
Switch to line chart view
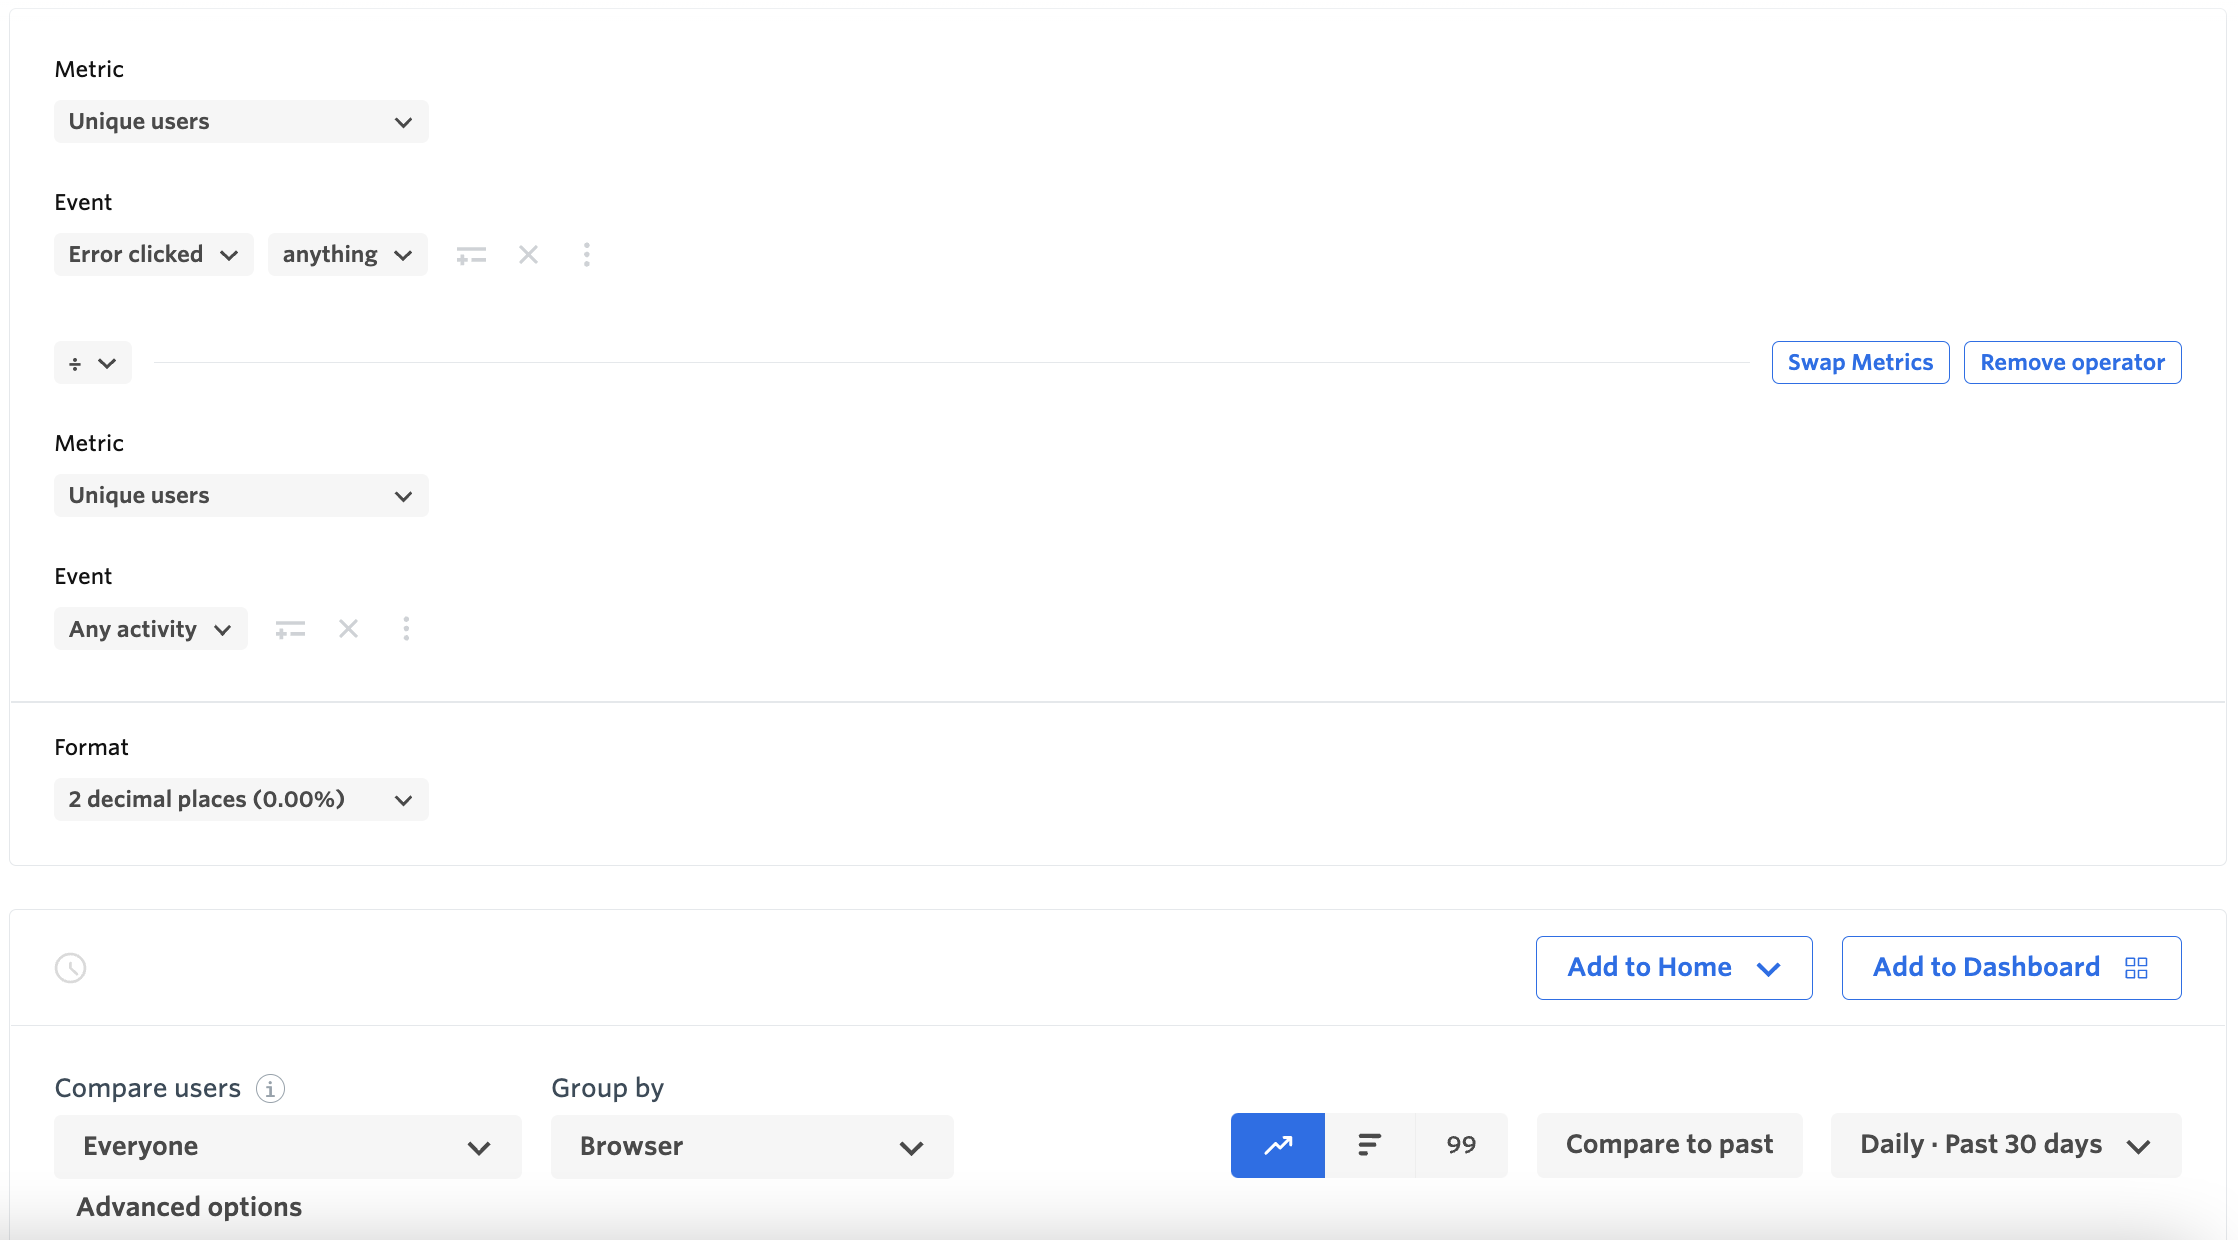1278,1145
